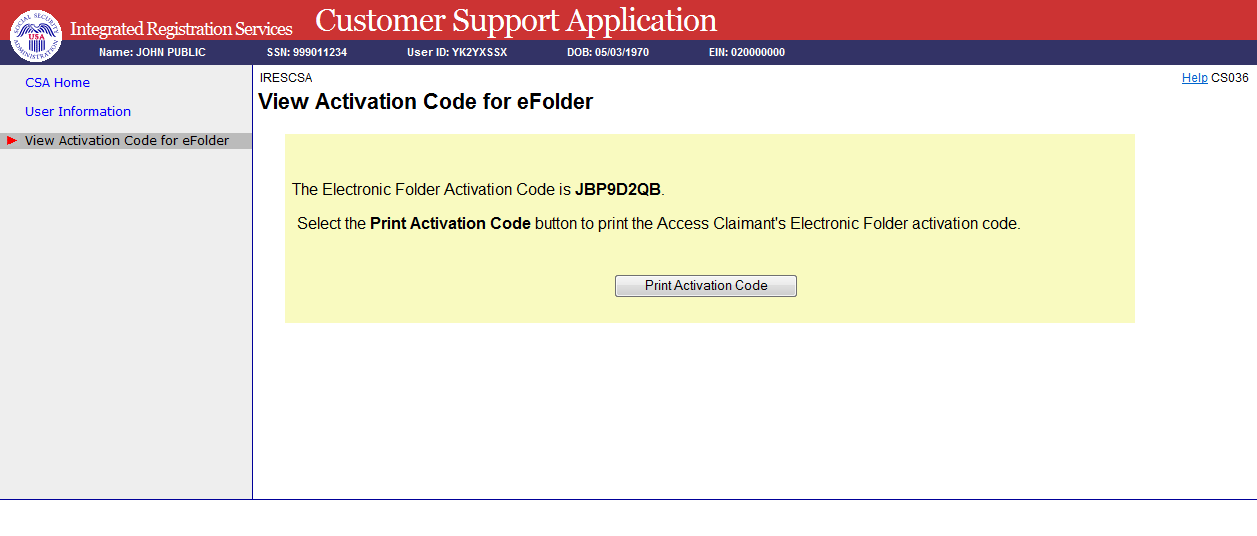Image resolution: width=1257 pixels, height=536 pixels.
Task: Select View Activation Code for eFolder menu item
Action: tap(127, 141)
